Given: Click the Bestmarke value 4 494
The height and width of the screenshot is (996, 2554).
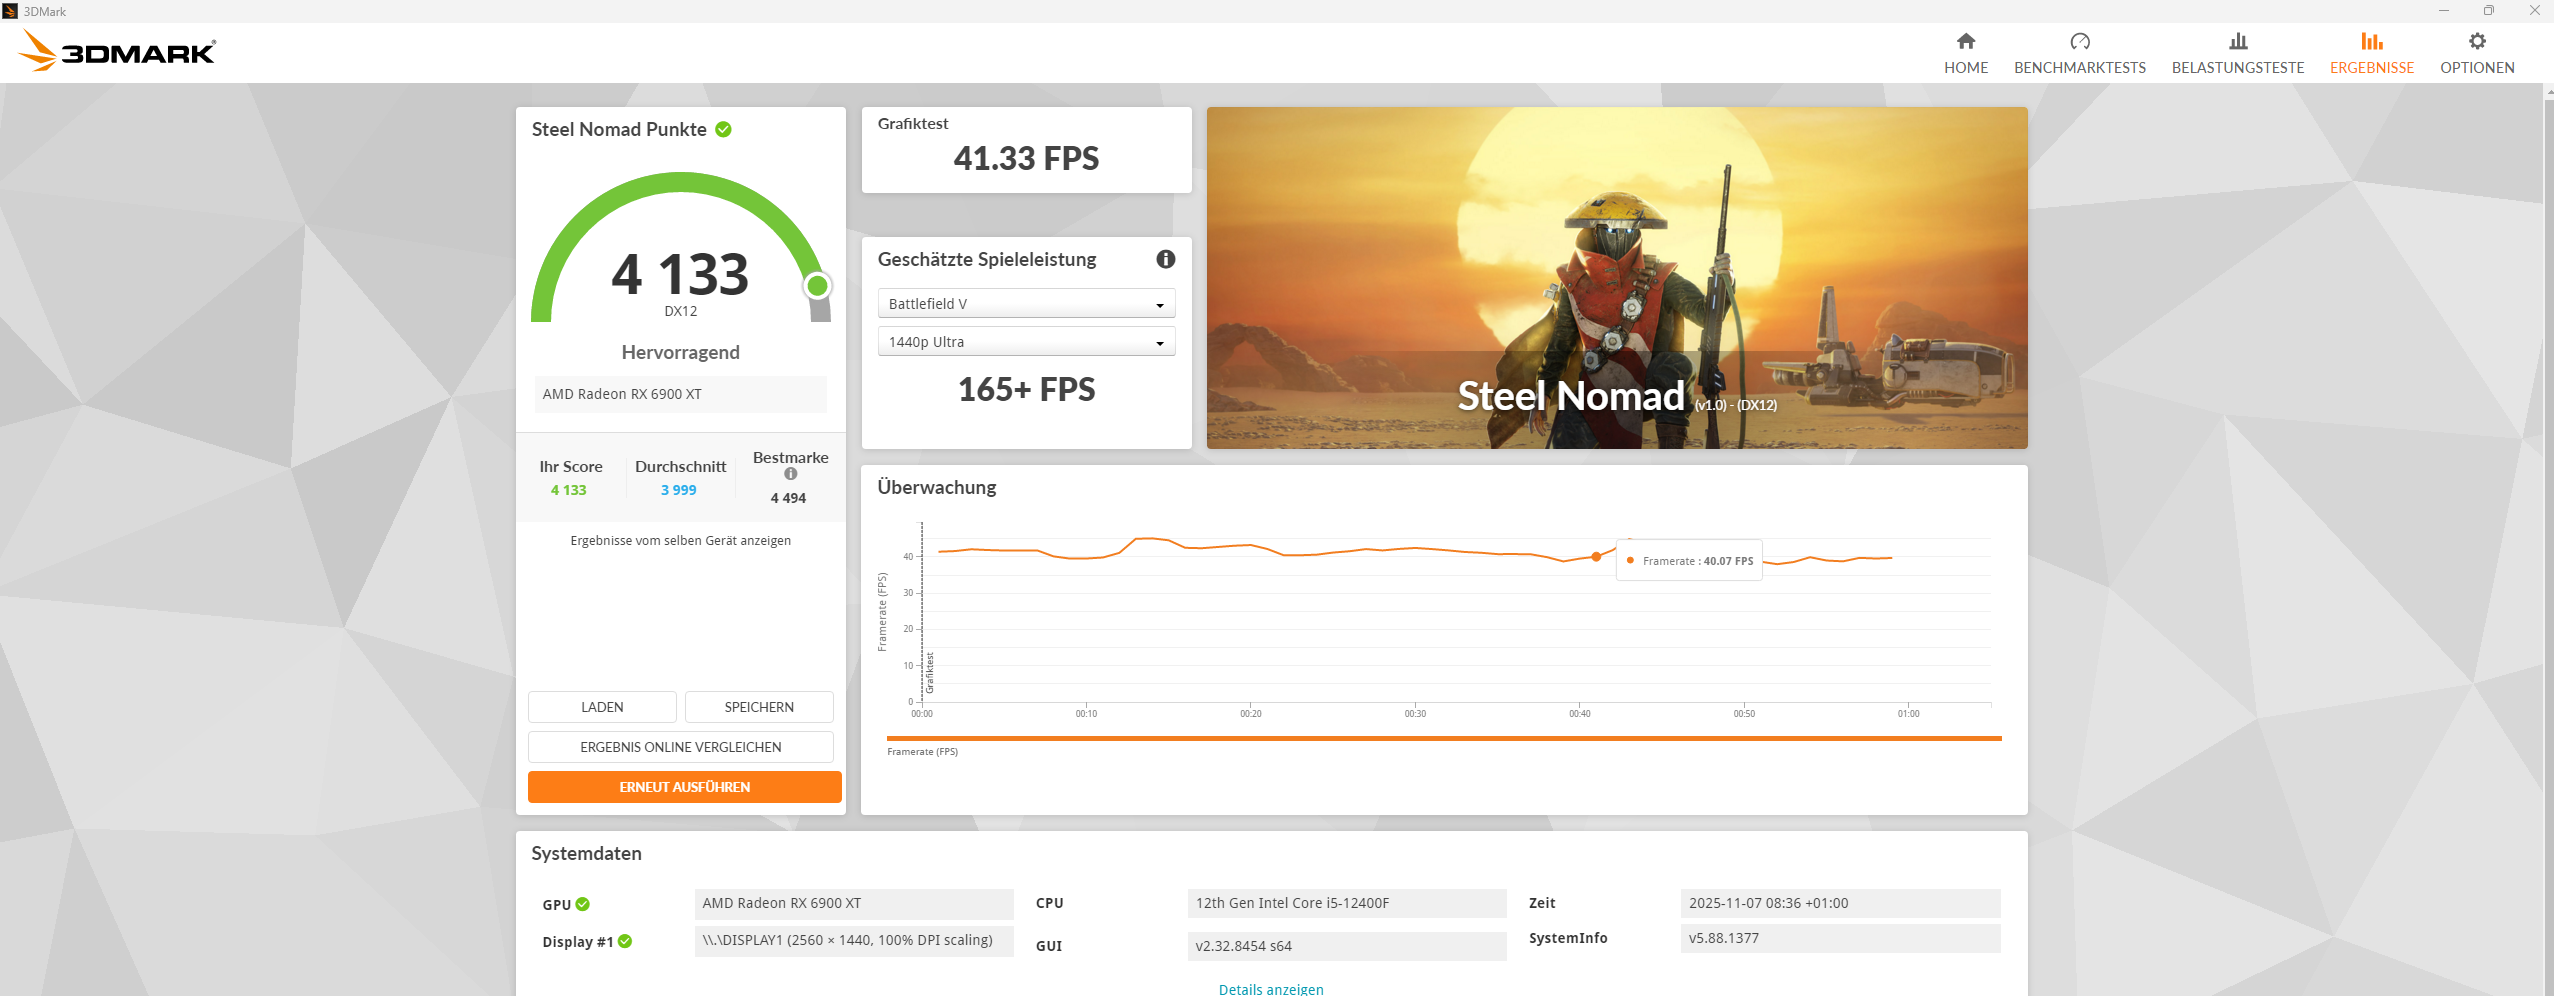Looking at the screenshot, I should coord(788,498).
